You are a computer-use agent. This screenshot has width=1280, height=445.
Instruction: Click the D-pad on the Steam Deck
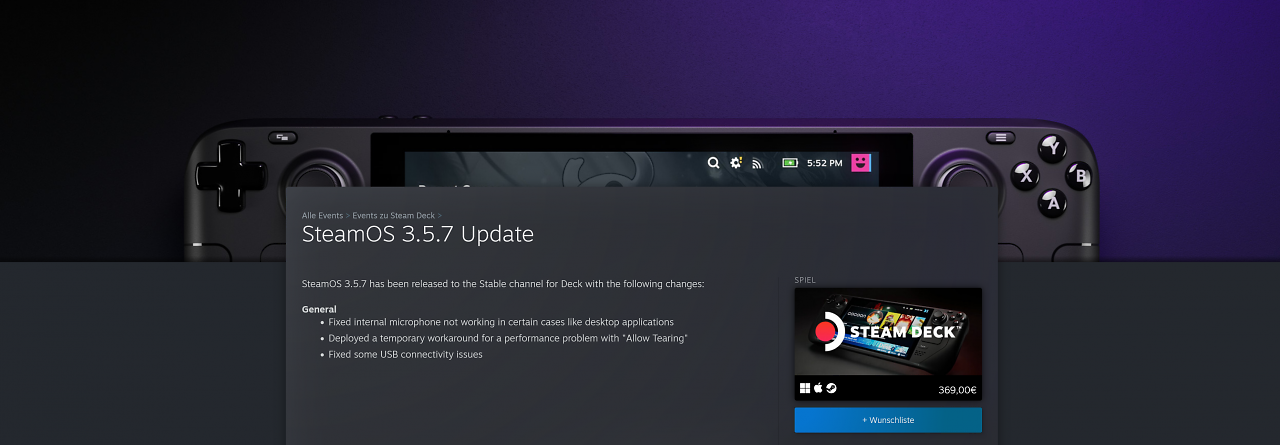[x=231, y=174]
